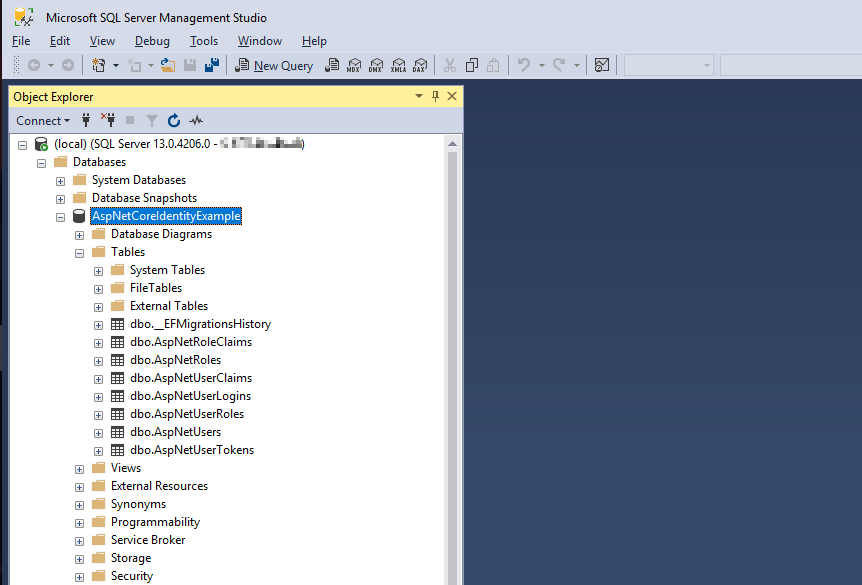Click the Connect Object Explorer plug icon
Screen dimensions: 862x585
click(x=86, y=120)
